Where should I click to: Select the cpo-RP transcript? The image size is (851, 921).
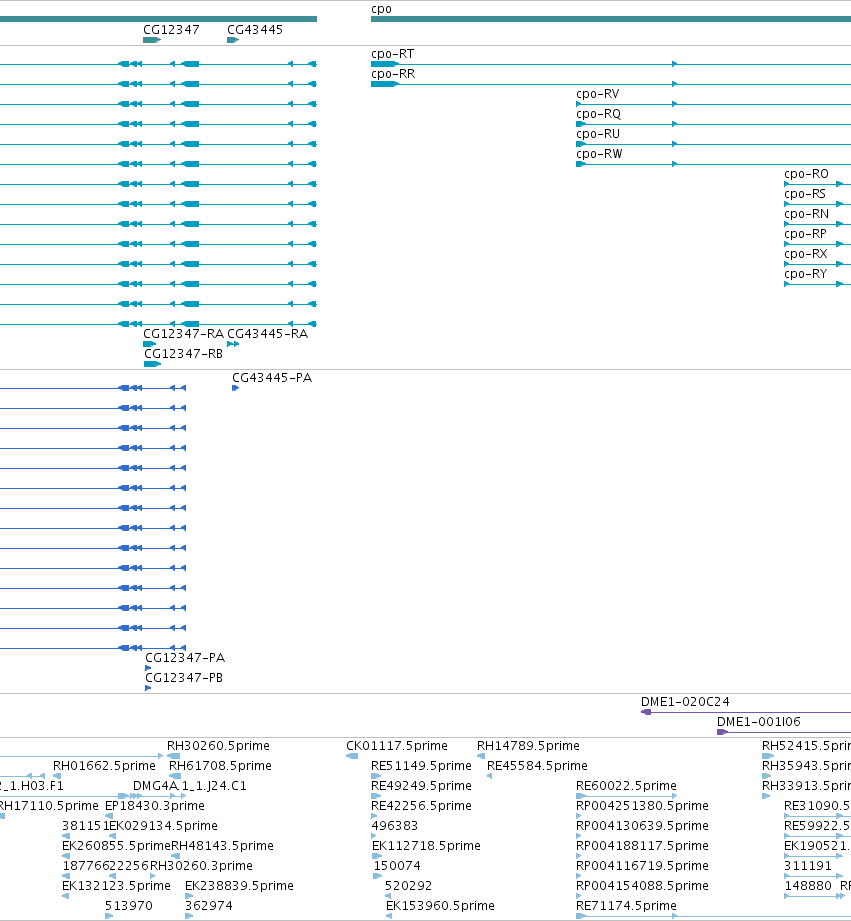[x=805, y=234]
